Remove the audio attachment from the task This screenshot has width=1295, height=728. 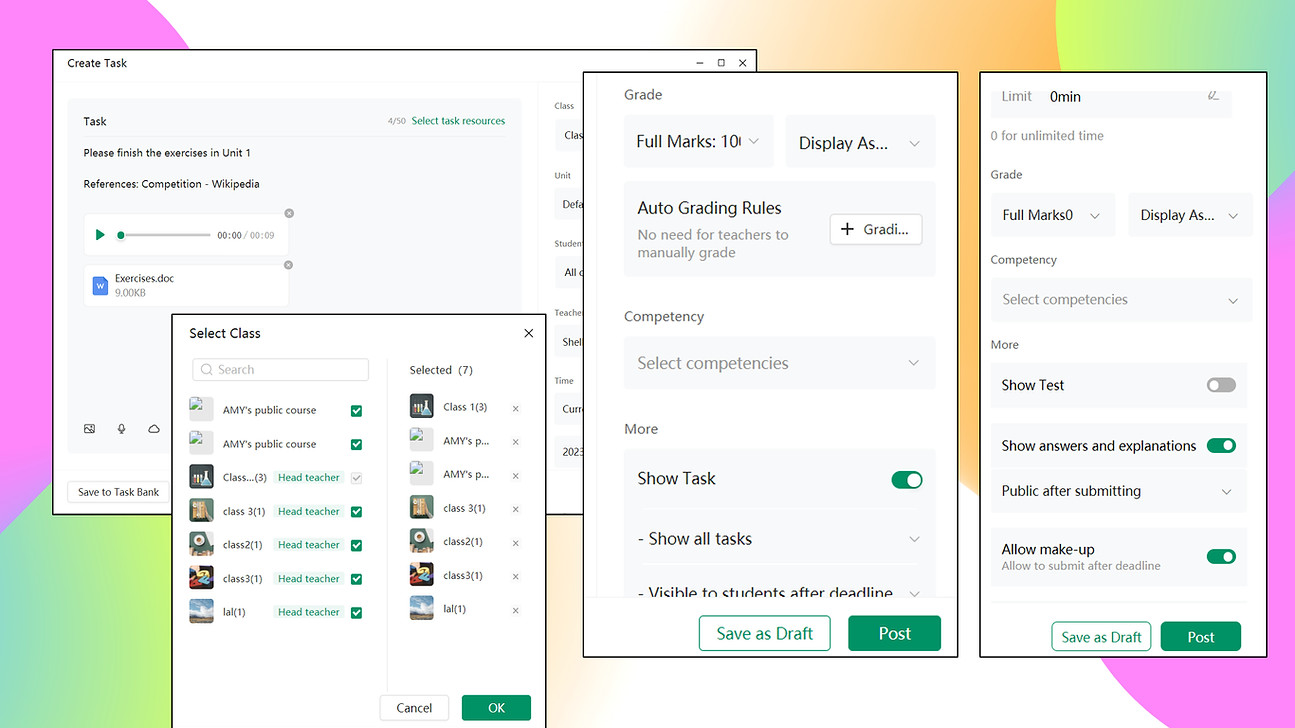pyautogui.click(x=289, y=213)
